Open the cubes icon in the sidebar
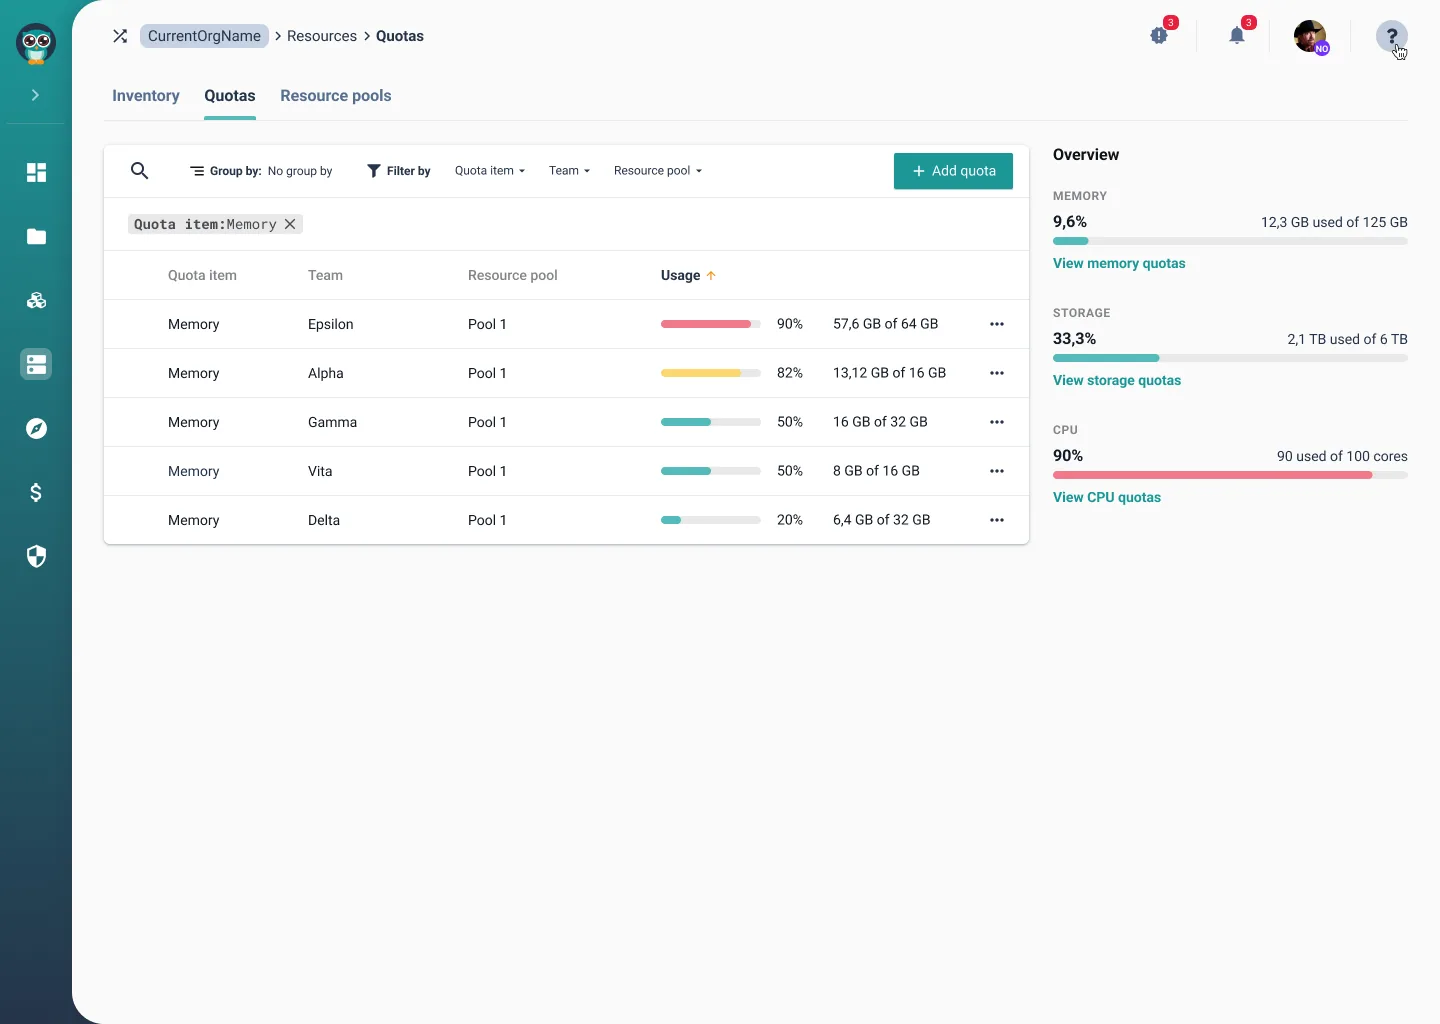Image resolution: width=1440 pixels, height=1024 pixels. (36, 300)
